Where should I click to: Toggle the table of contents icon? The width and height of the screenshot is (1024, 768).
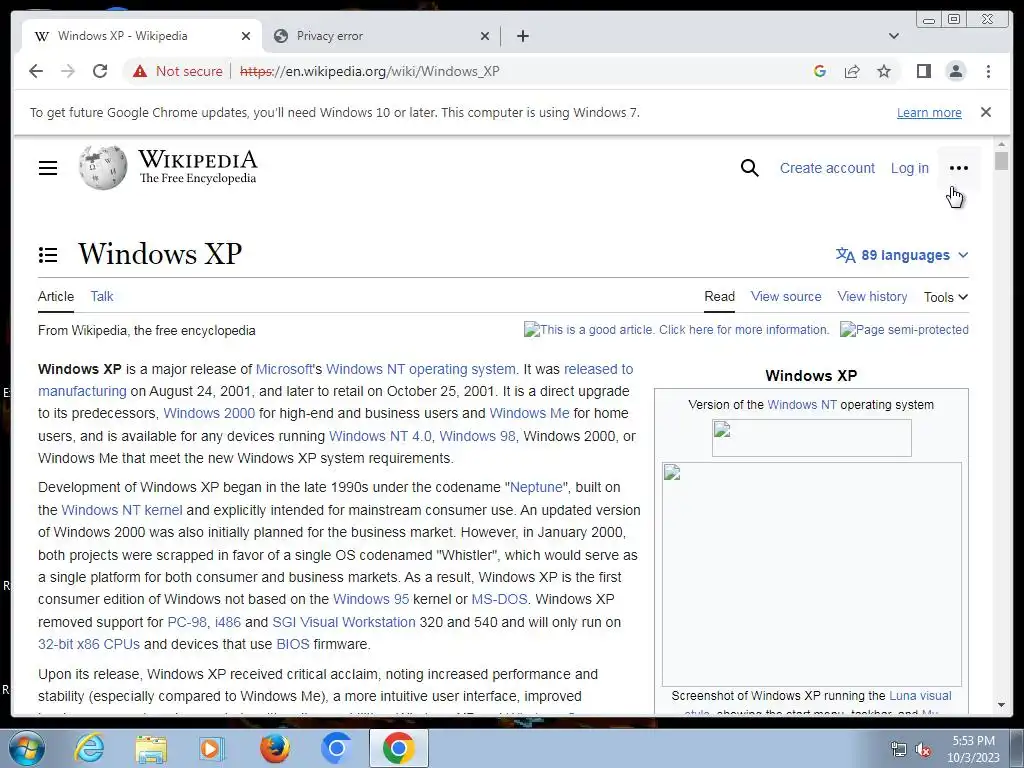click(48, 255)
